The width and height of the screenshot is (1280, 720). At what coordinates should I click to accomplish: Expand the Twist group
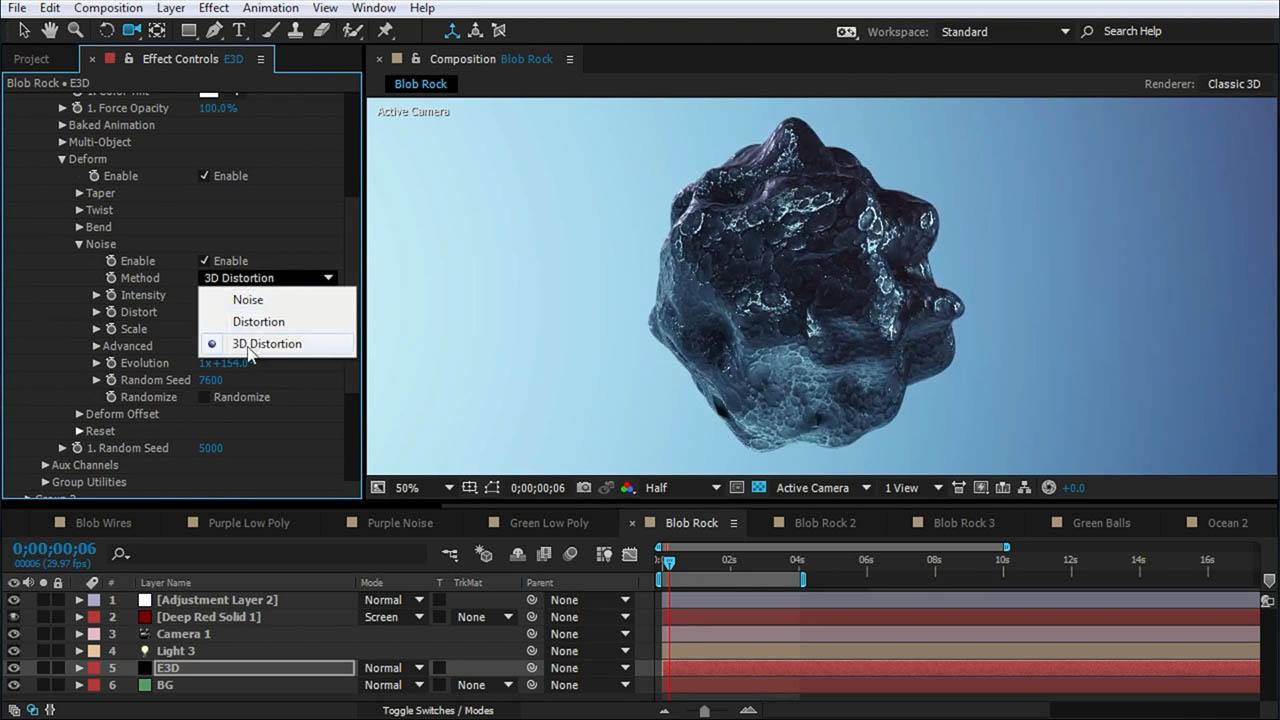point(80,210)
